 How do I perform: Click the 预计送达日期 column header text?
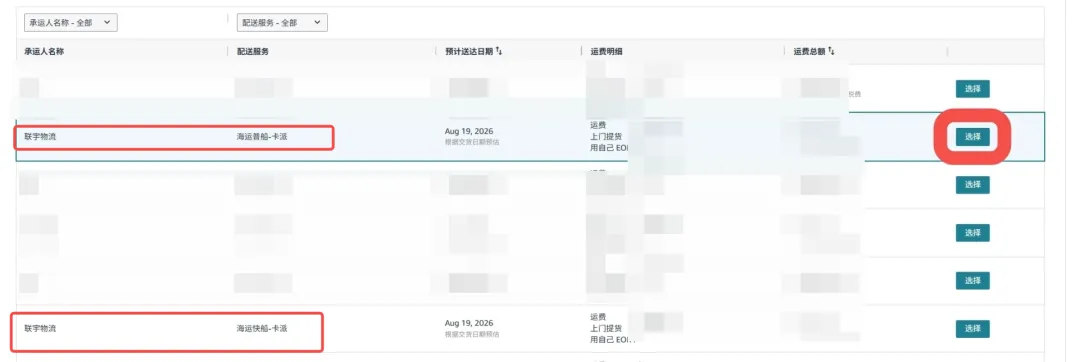pos(469,52)
